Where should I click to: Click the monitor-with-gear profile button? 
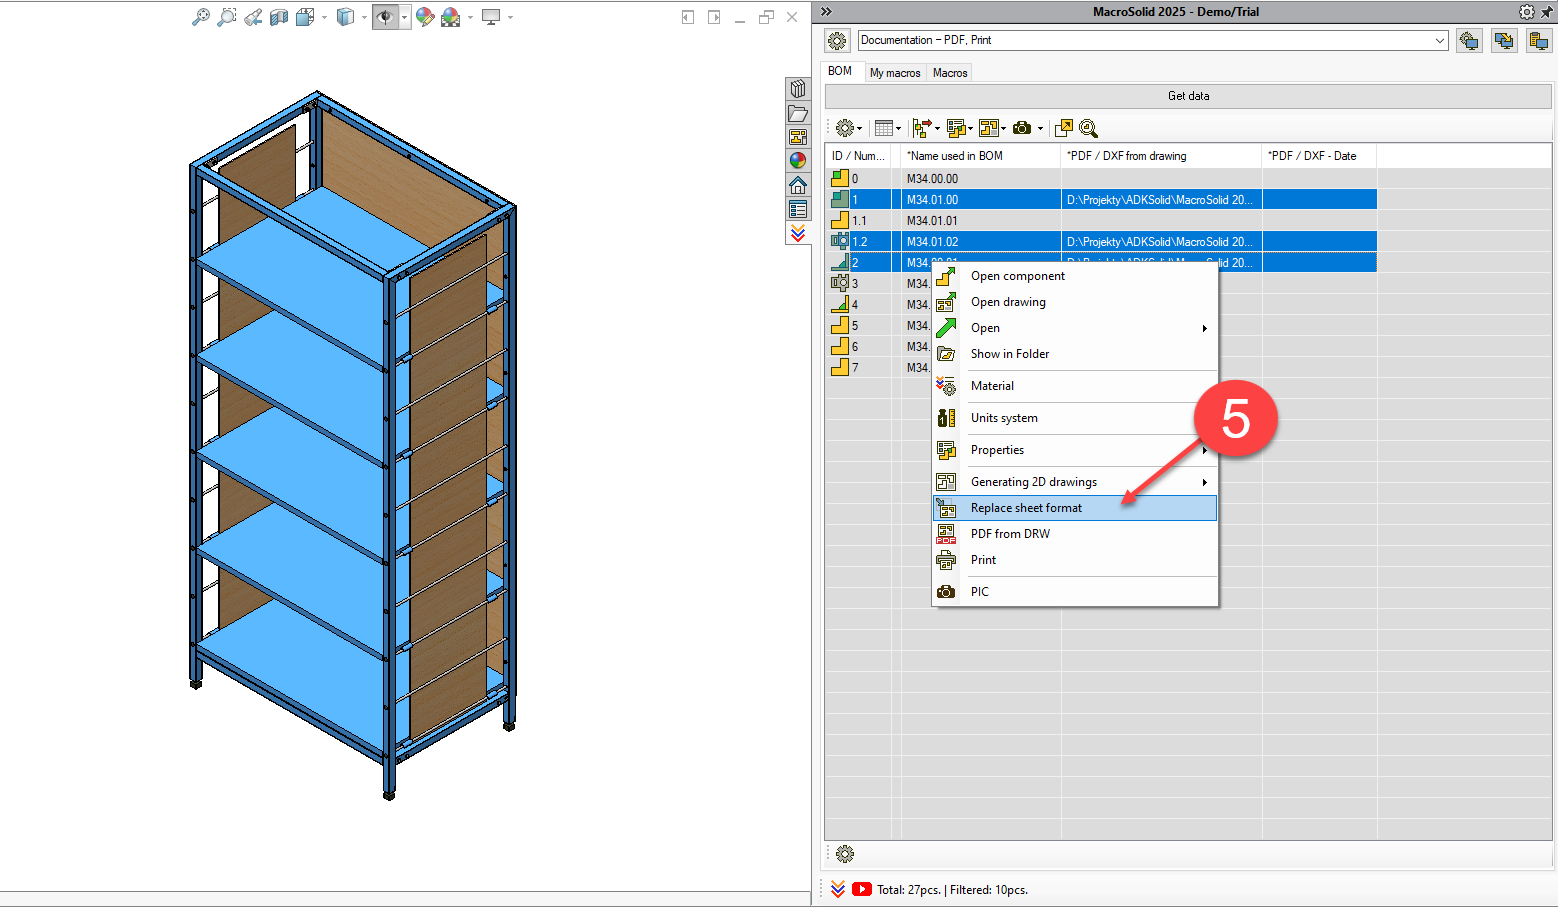point(1469,41)
